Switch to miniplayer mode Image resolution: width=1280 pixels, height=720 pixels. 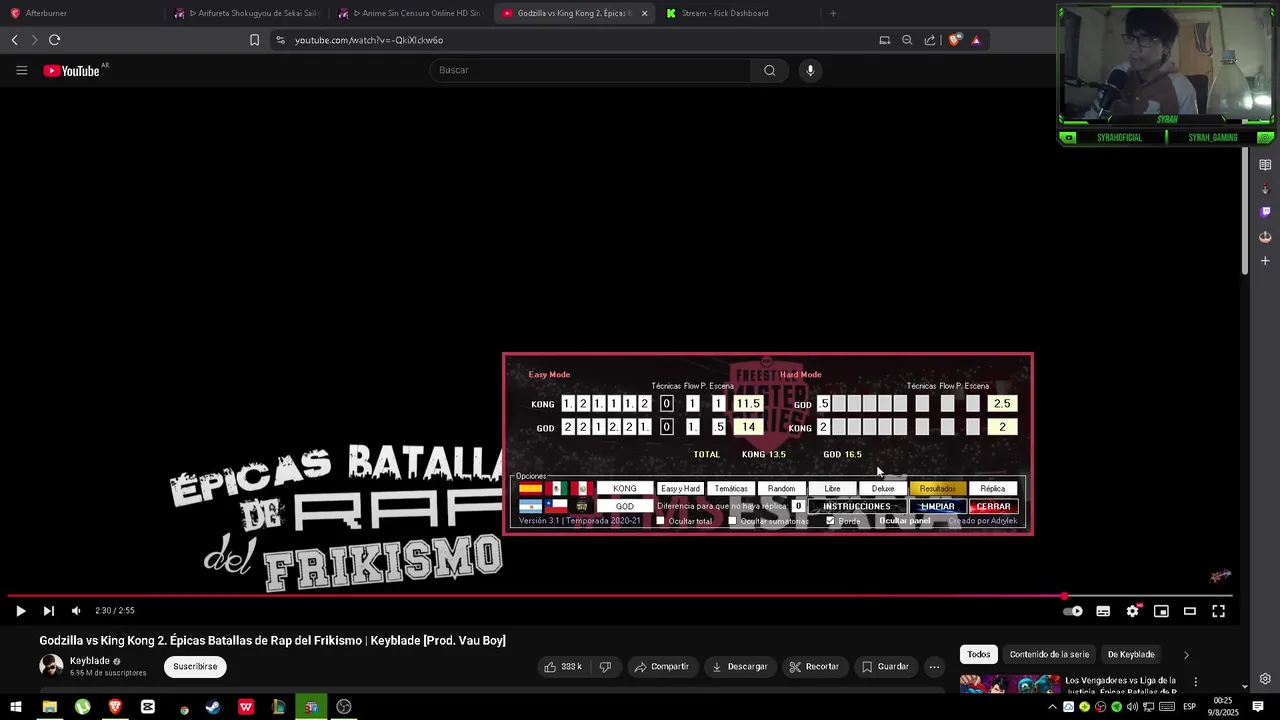point(1161,611)
